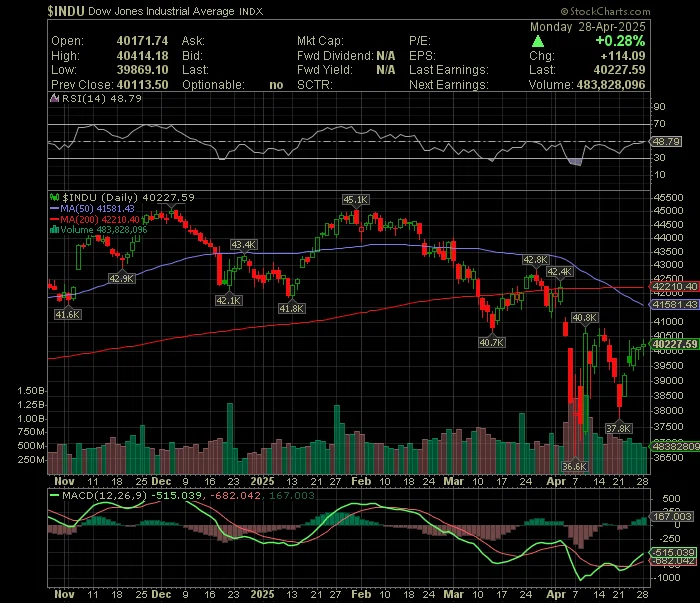Click the MA(50) 41581.43 legend label
The image size is (700, 603).
tap(97, 208)
